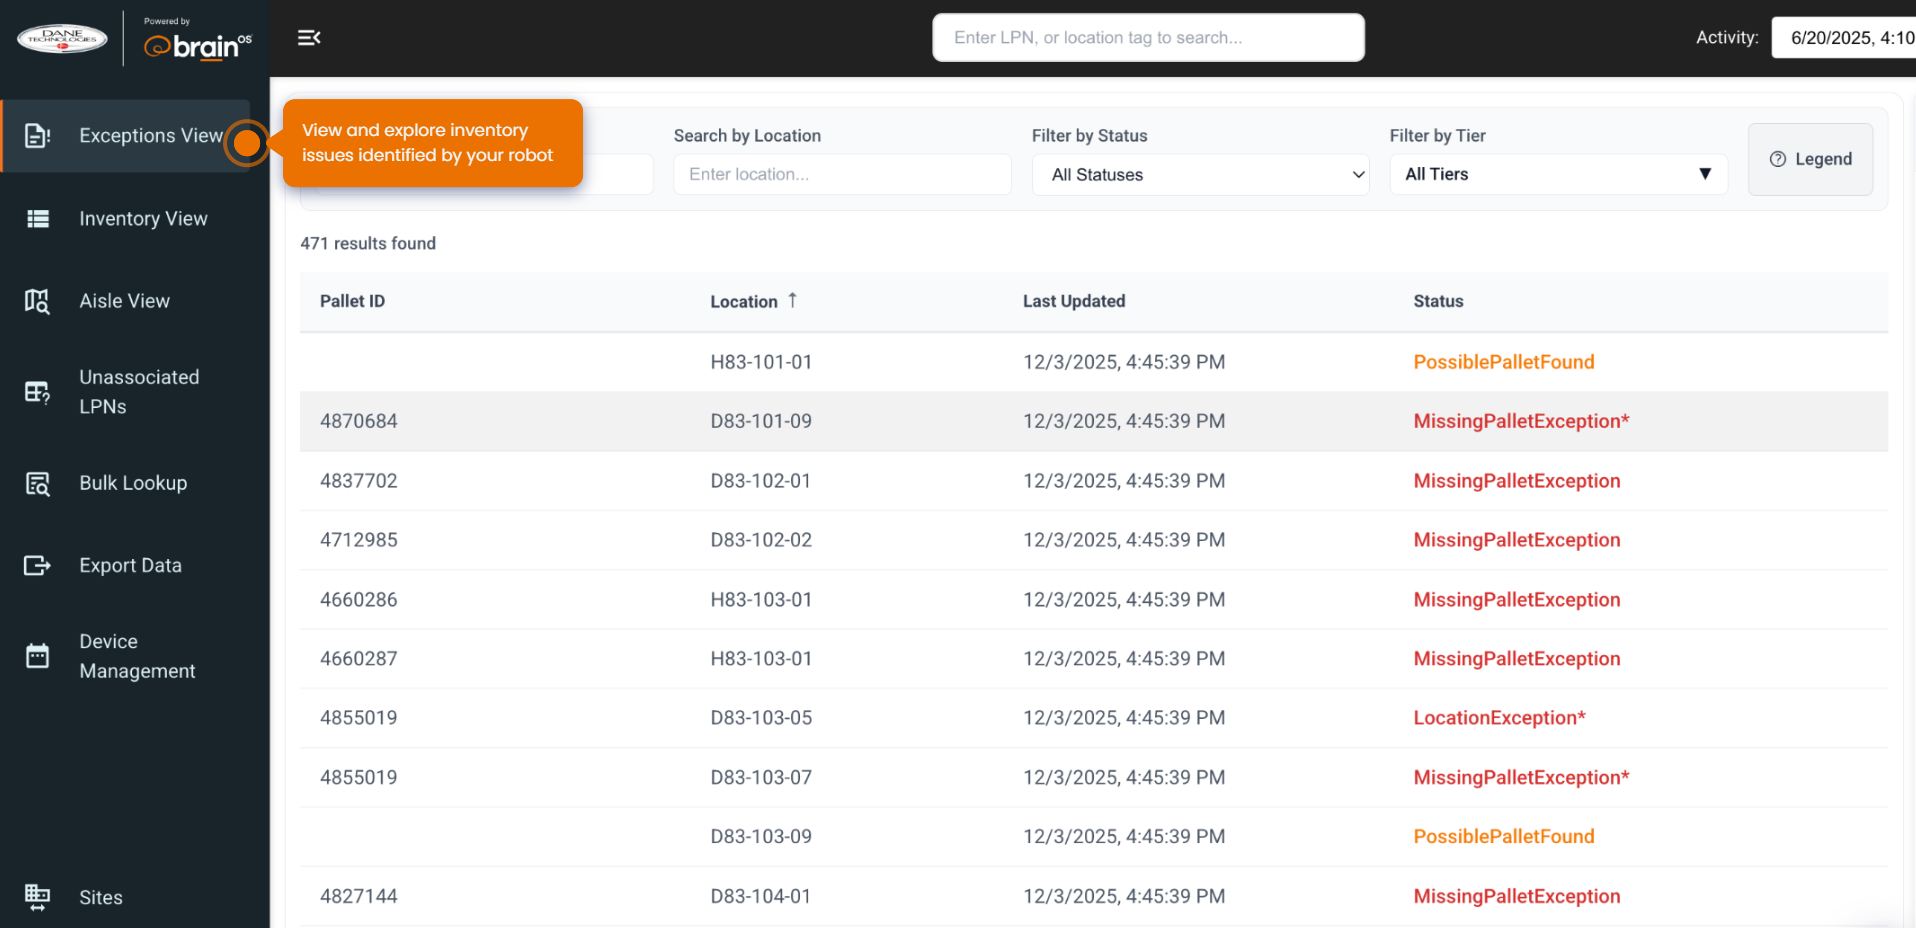Click the orange tooltip hotspot marker
Image resolution: width=1916 pixels, height=928 pixels.
coord(247,143)
